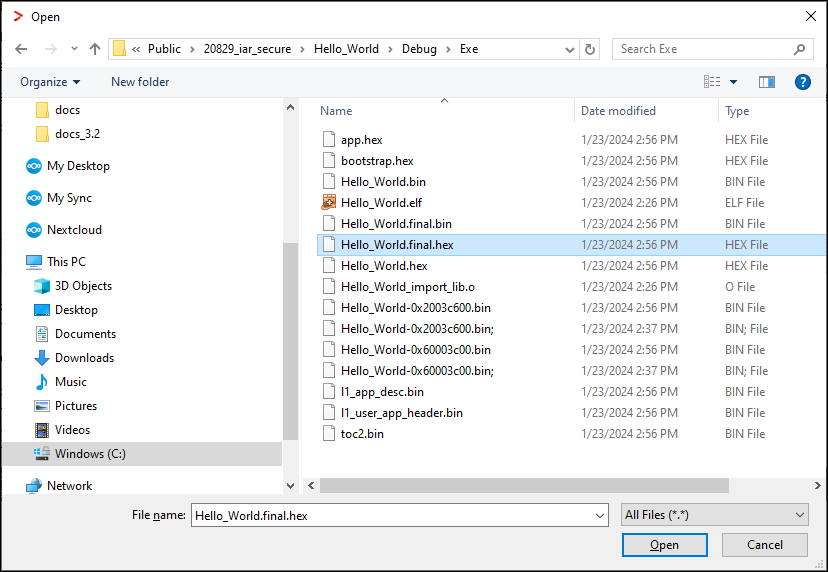
Task: Open the Downloads folder
Action: point(74,358)
